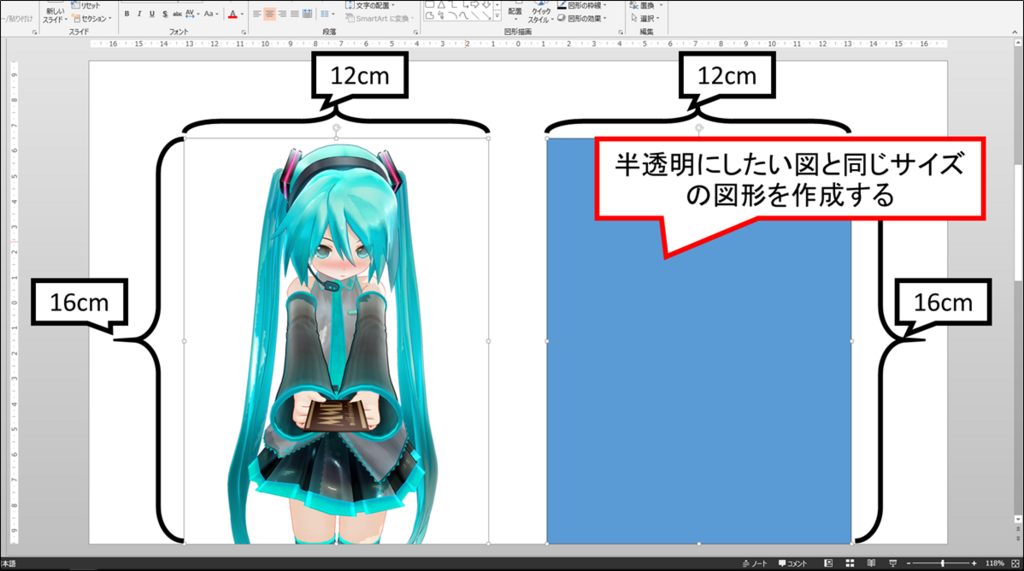Select the freeform shape in gallery
The height and width of the screenshot is (571, 1024).
(x=430, y=16)
